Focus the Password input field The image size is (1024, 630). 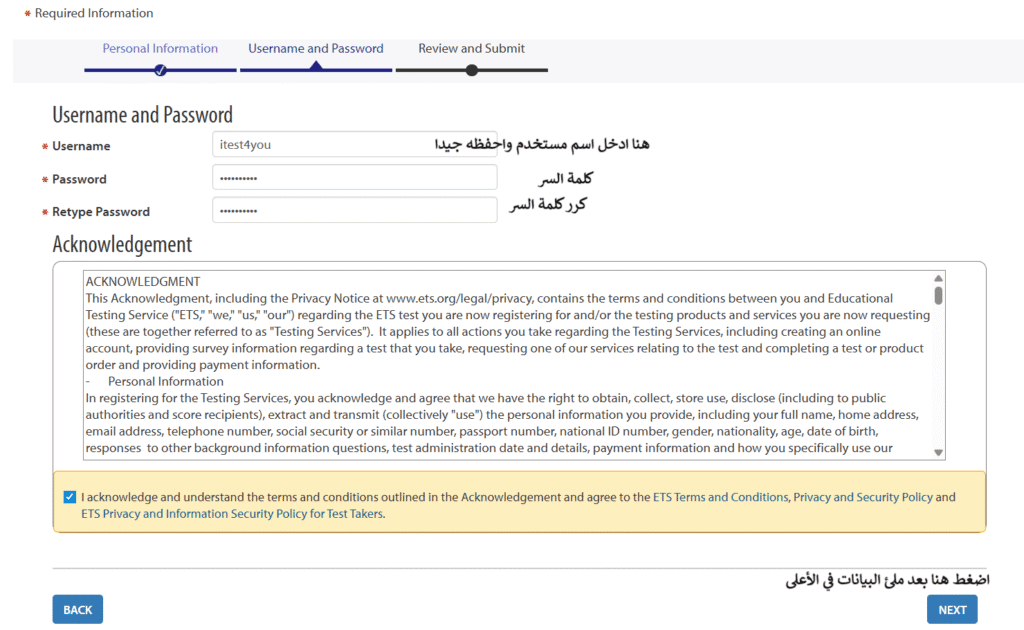[x=355, y=178]
